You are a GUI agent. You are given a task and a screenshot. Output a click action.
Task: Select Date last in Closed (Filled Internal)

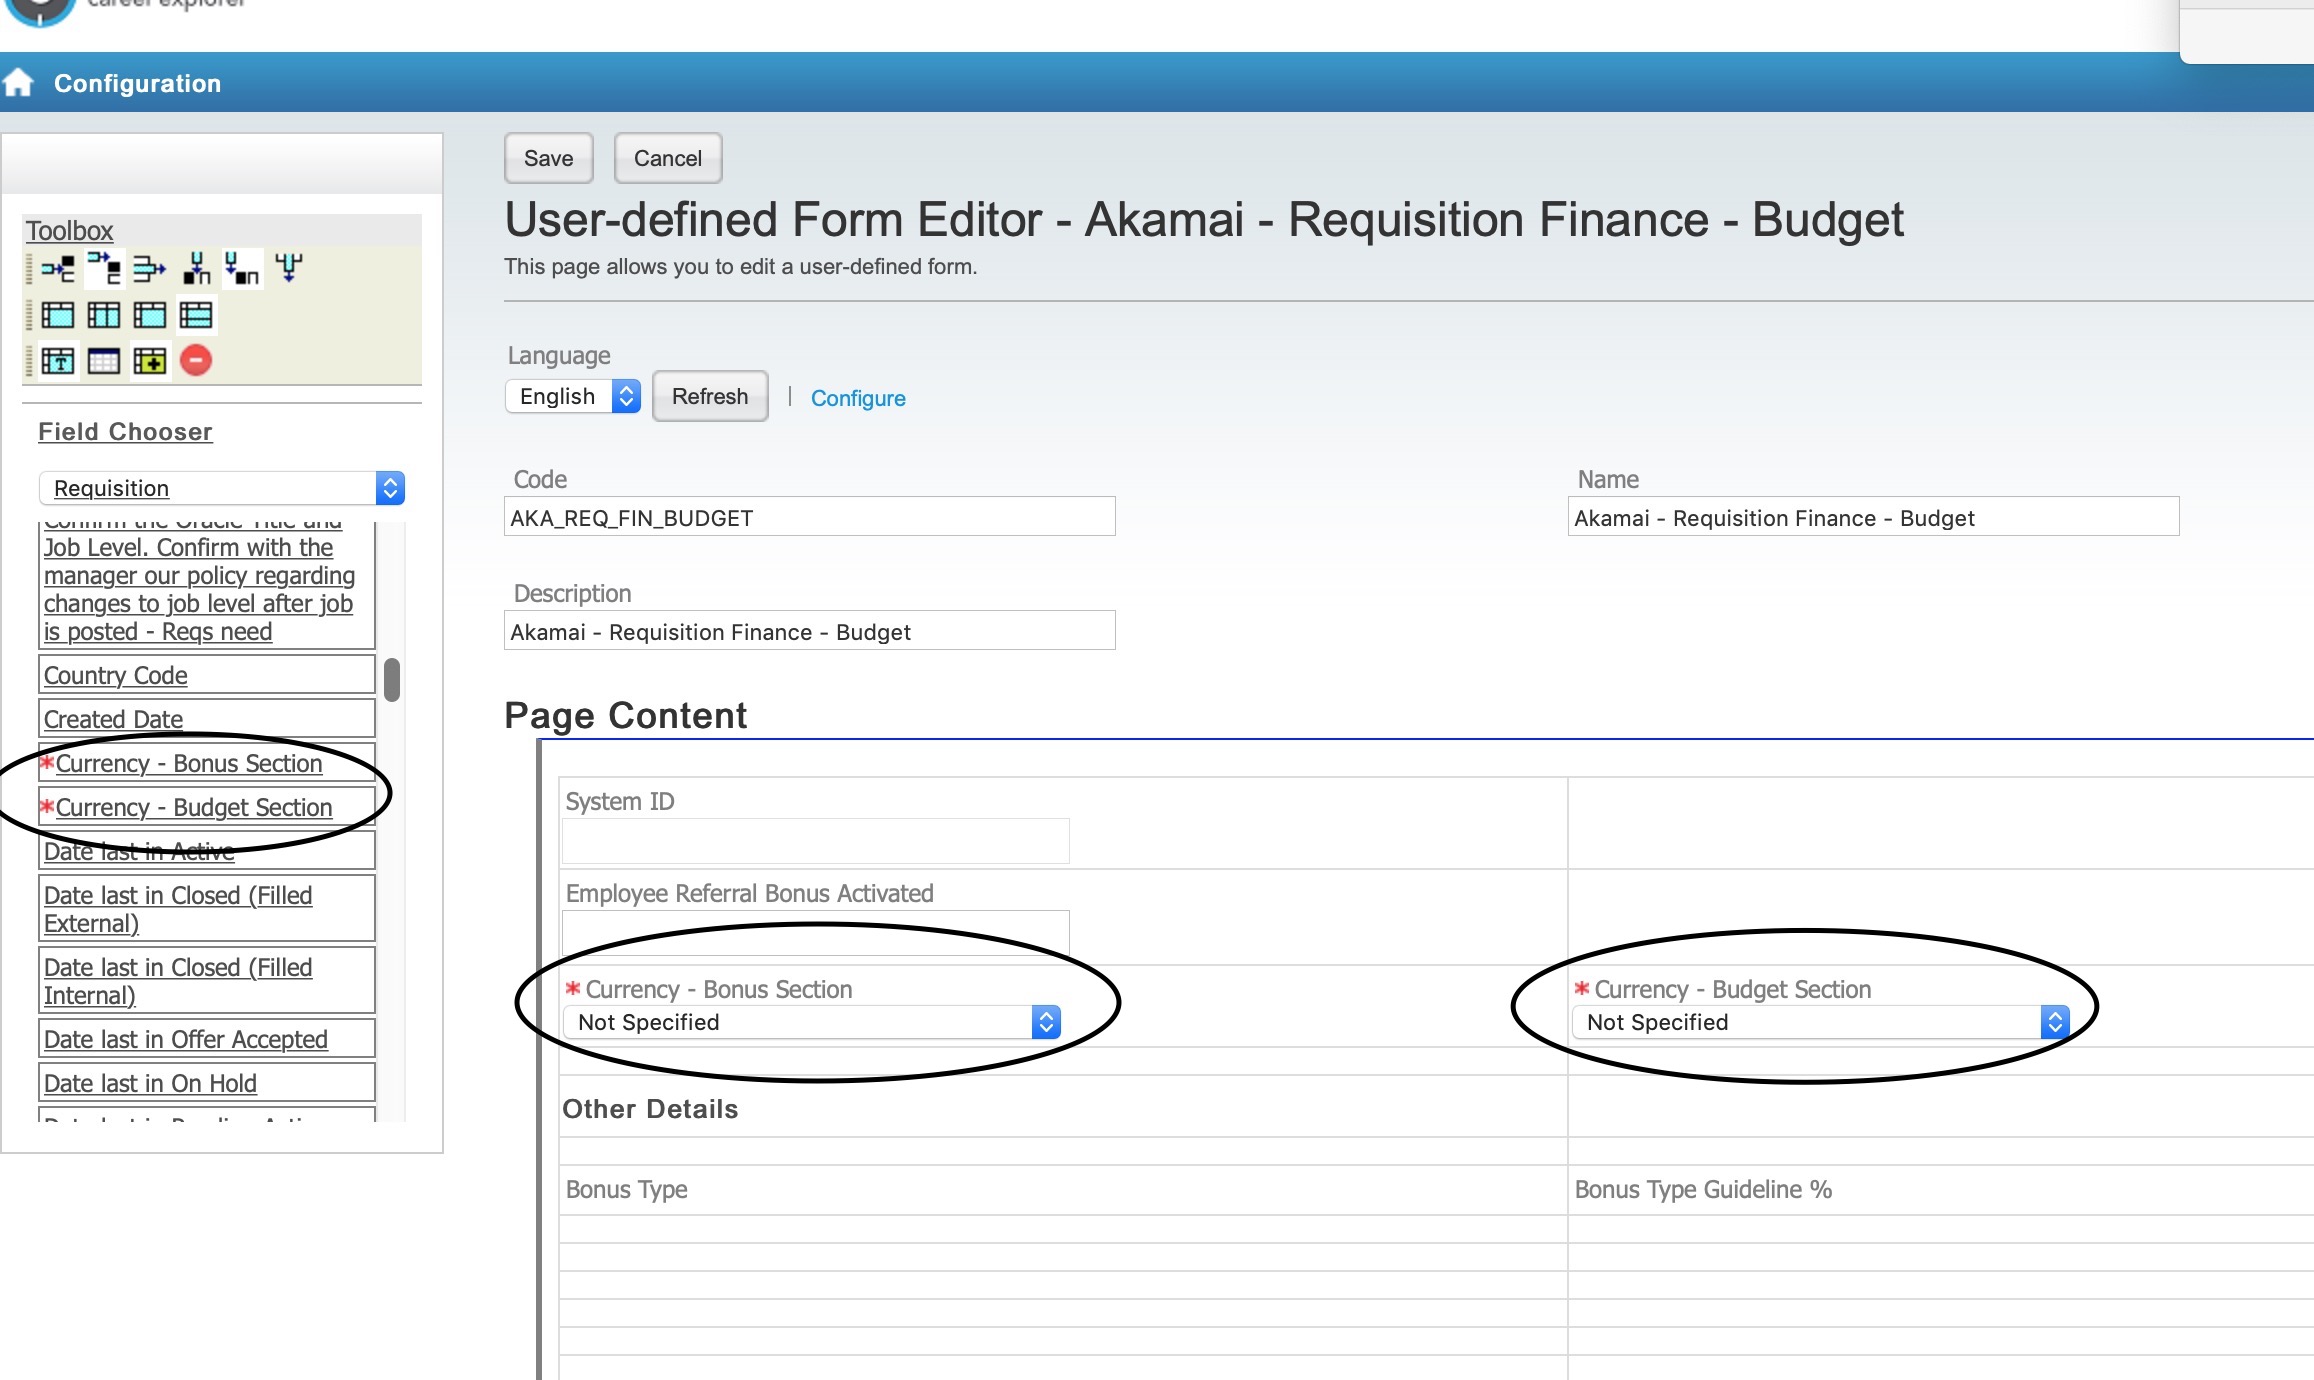point(207,981)
